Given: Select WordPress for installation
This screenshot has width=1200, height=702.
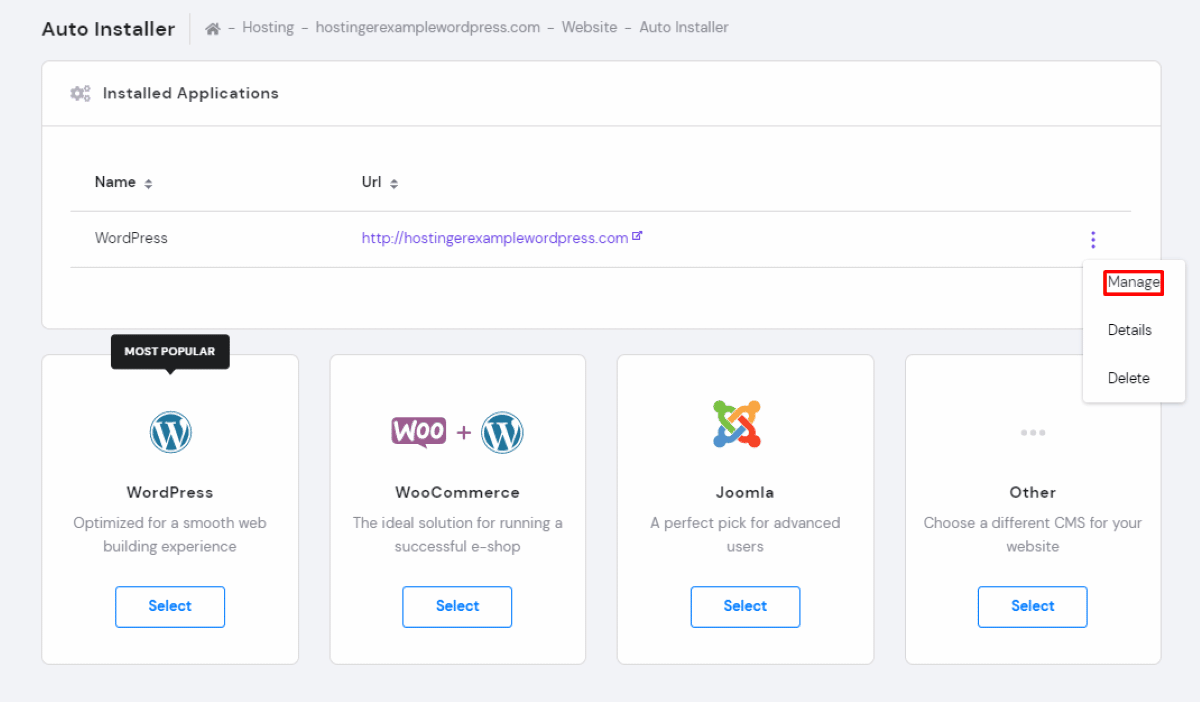Looking at the screenshot, I should coord(170,606).
